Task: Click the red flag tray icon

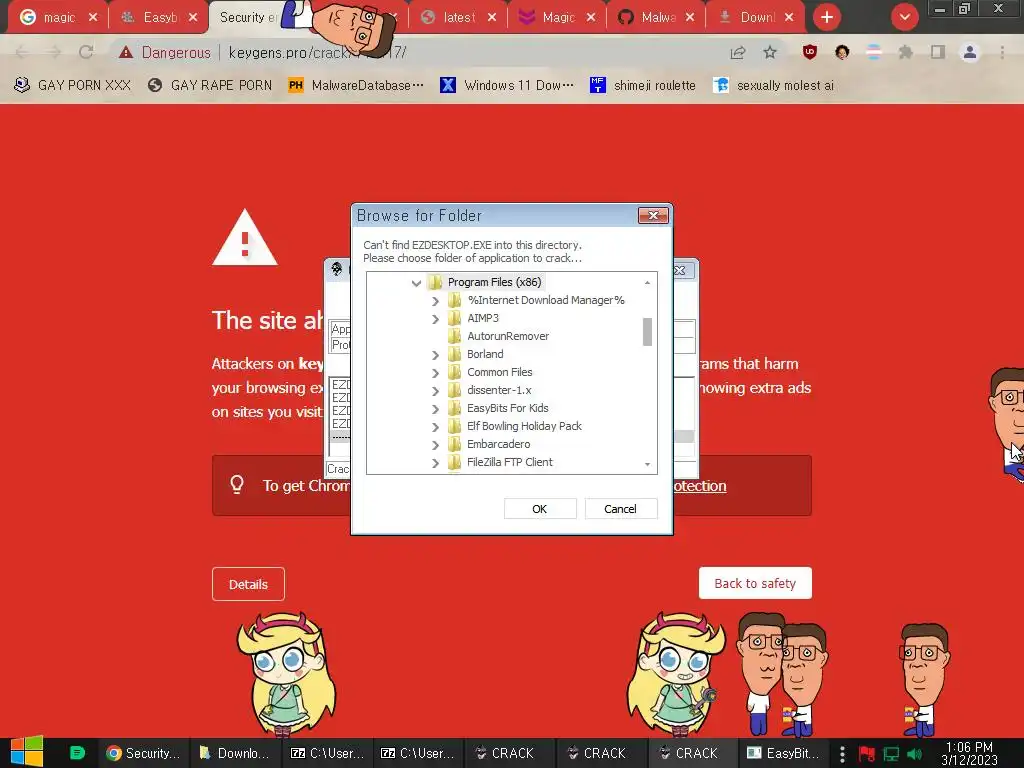Action: [x=867, y=754]
